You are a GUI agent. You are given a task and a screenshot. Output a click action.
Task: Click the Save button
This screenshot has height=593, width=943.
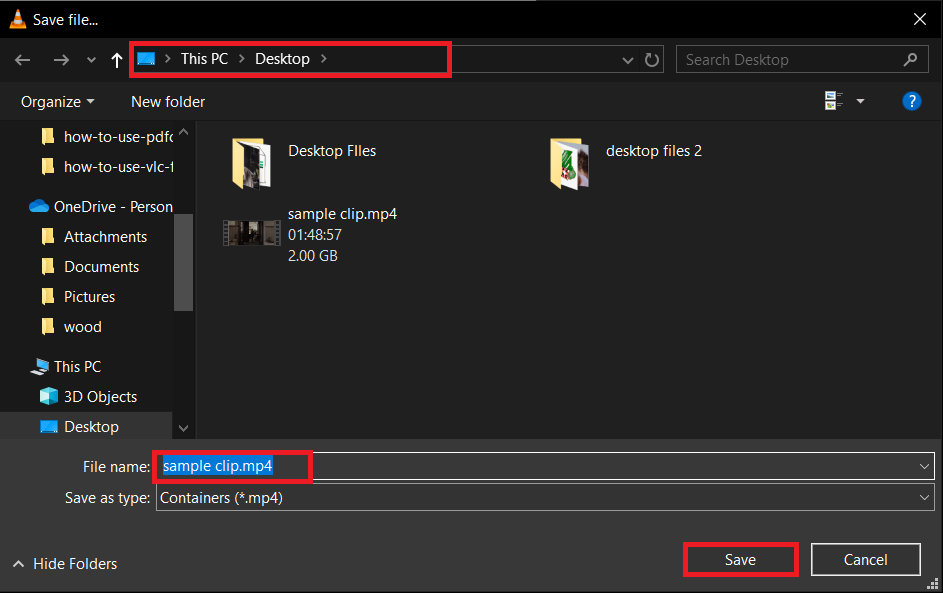click(740, 559)
